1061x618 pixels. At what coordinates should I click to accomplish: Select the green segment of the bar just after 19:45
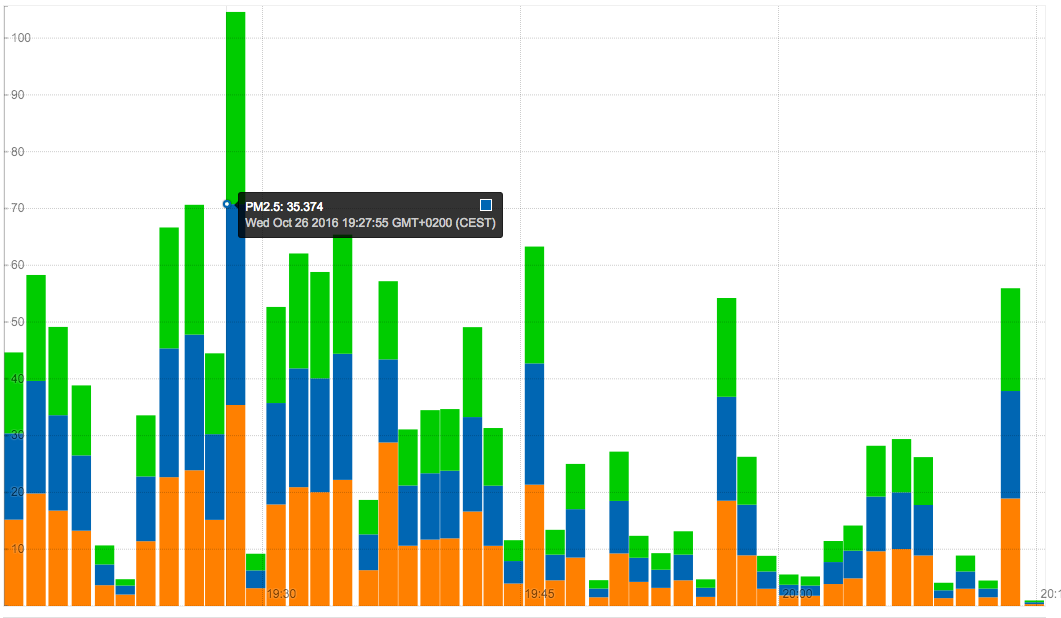(555, 542)
